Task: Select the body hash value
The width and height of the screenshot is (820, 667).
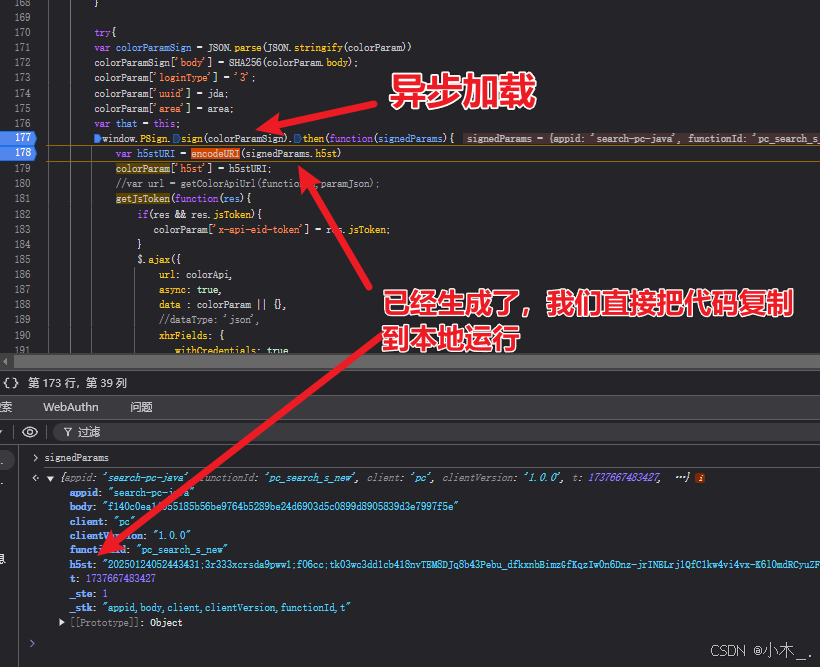Action: coord(280,506)
